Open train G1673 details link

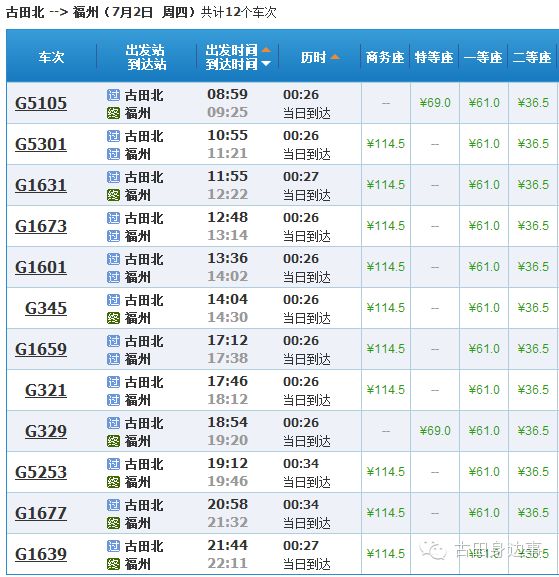[x=41, y=226]
